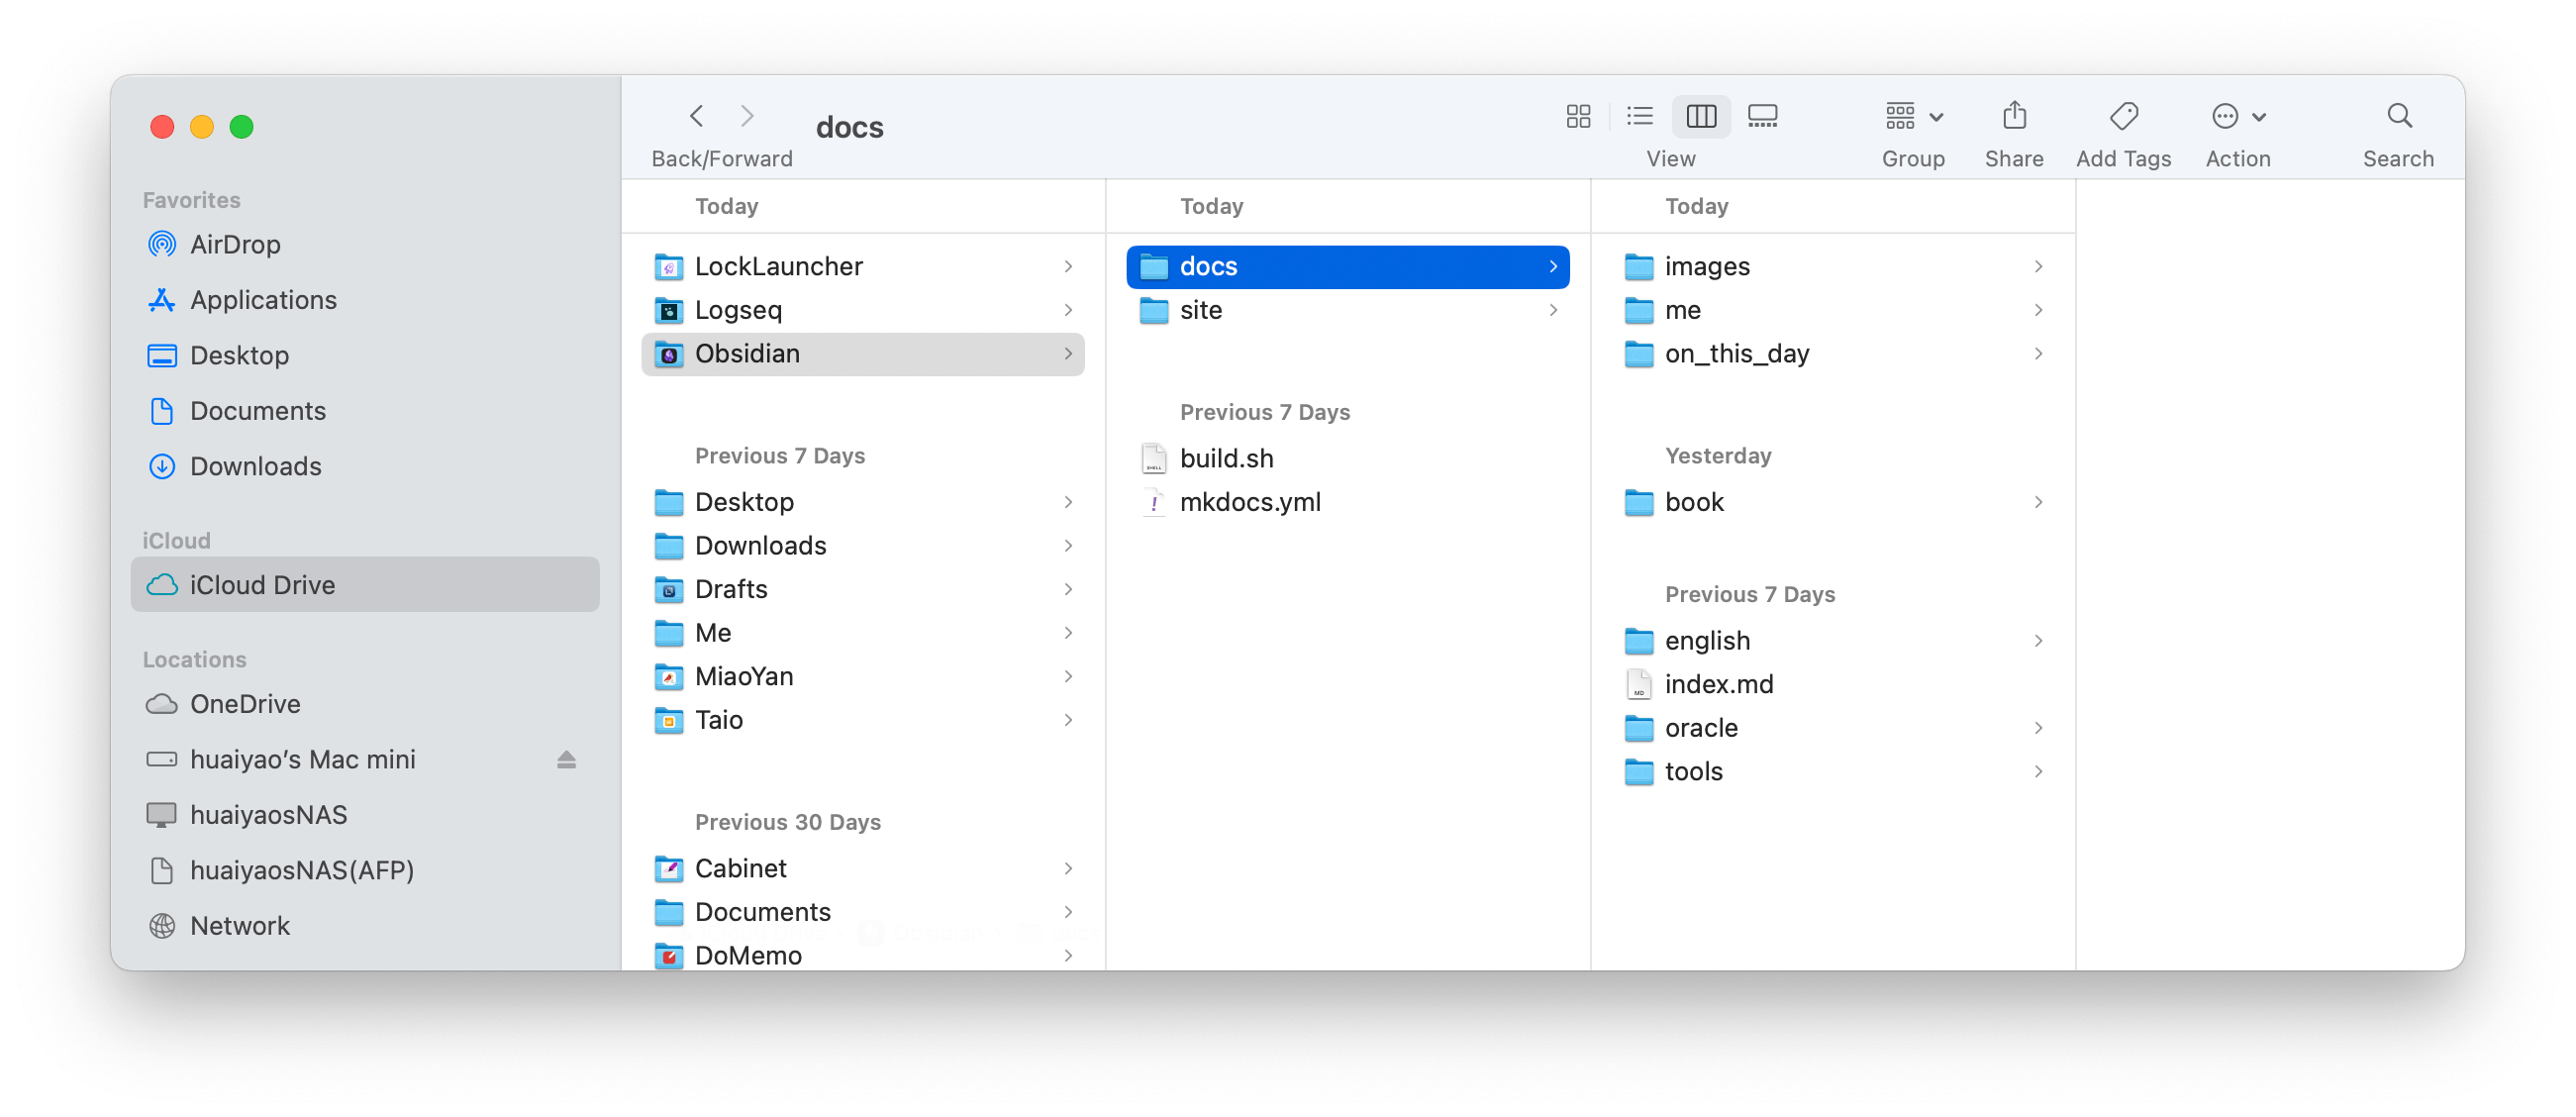The width and height of the screenshot is (2576, 1117).
Task: Select the tools folder
Action: coord(1833,772)
